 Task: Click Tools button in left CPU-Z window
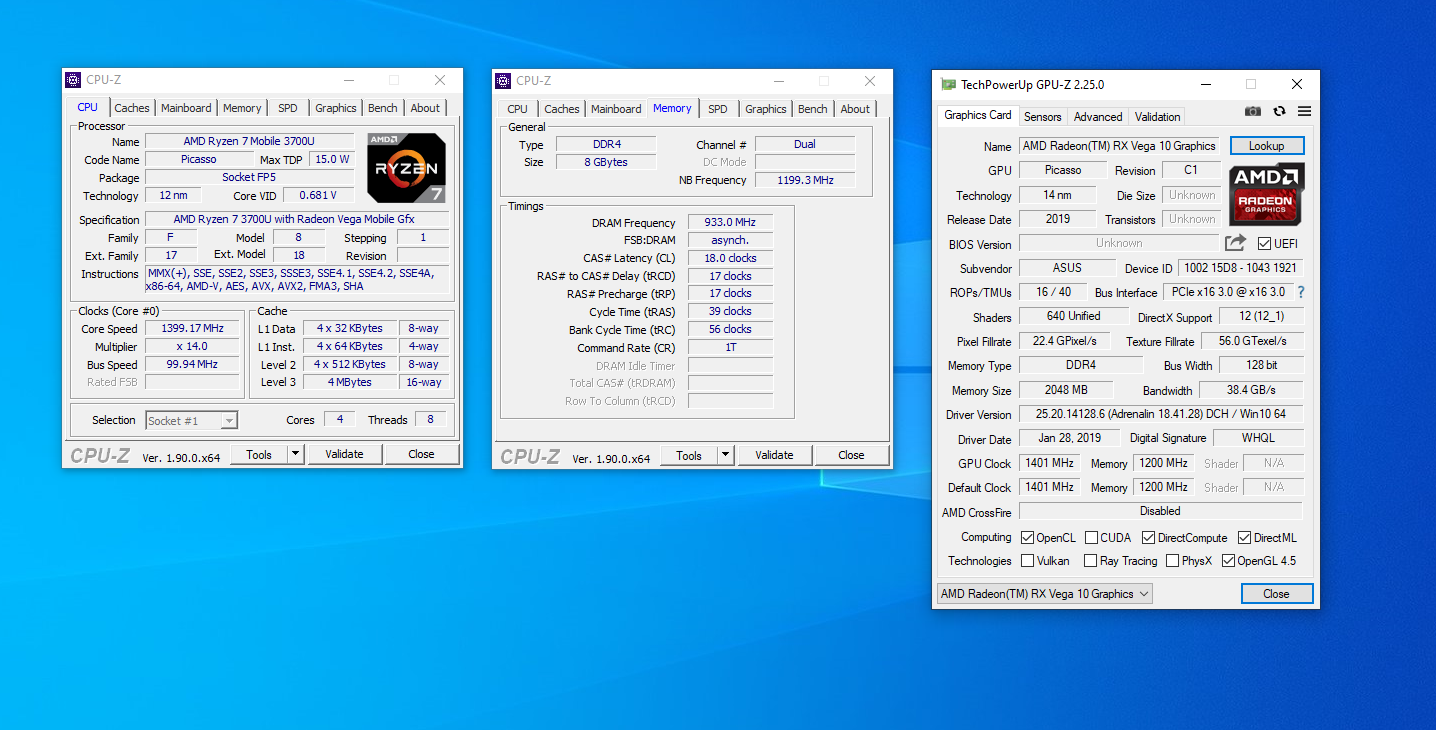pyautogui.click(x=259, y=454)
